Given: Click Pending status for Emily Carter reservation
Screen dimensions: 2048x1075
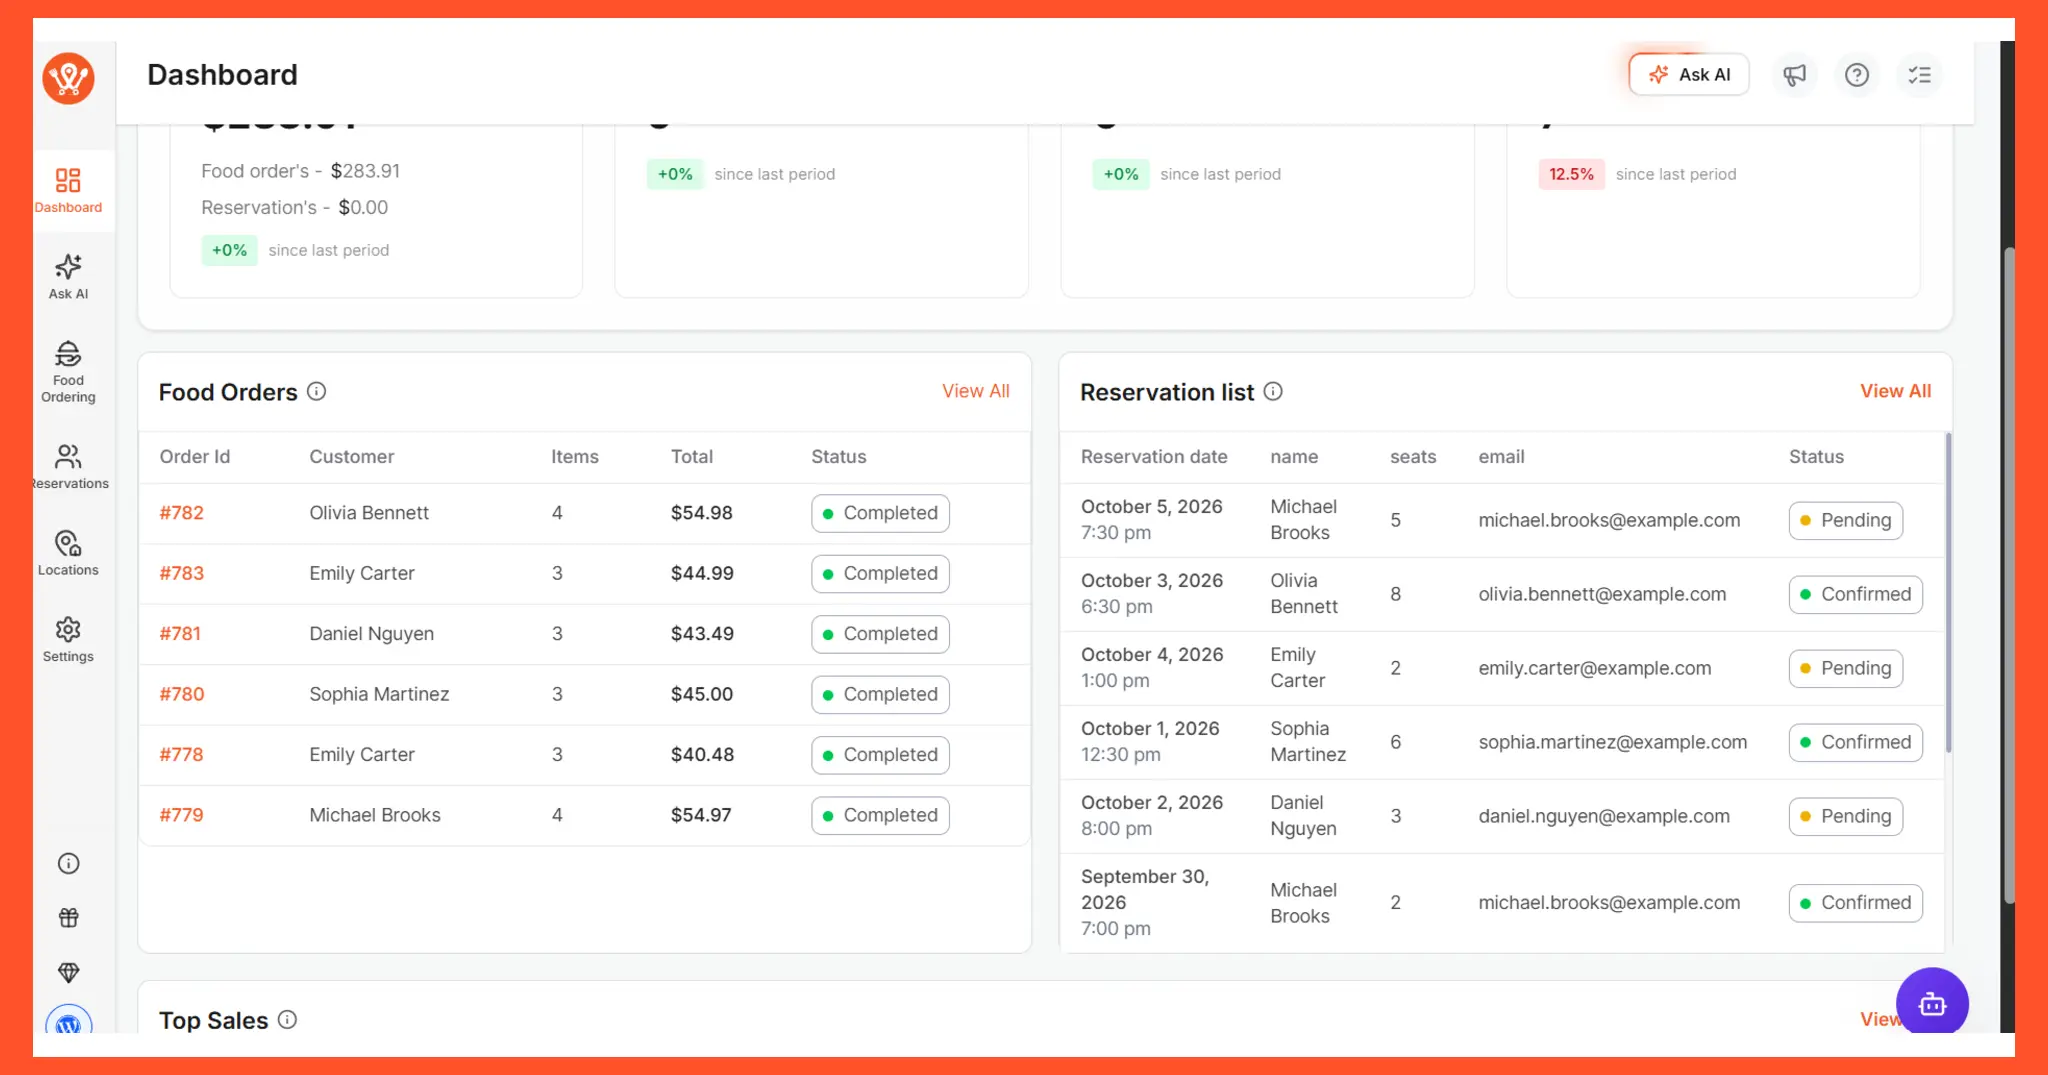Looking at the screenshot, I should click(1846, 668).
